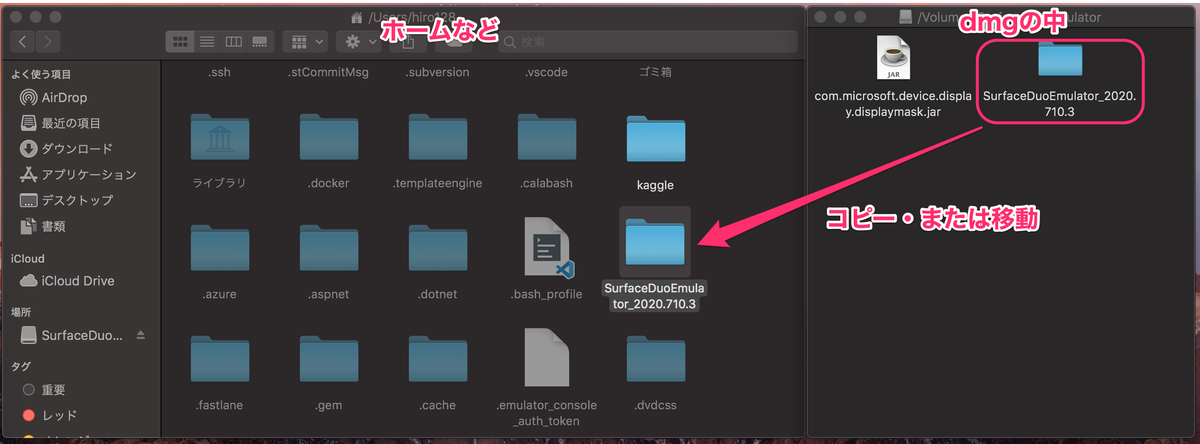Select the .gem folder
1200x444 pixels.
pyautogui.click(x=329, y=361)
